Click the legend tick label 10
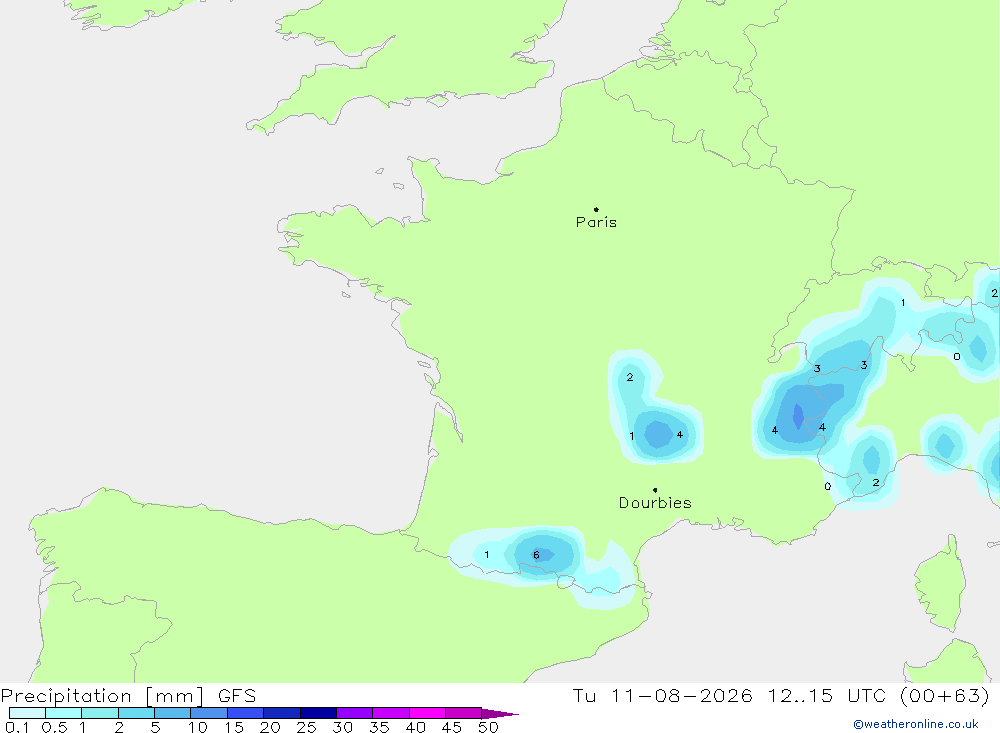Screen dimensions: 1000x733 pos(198,727)
